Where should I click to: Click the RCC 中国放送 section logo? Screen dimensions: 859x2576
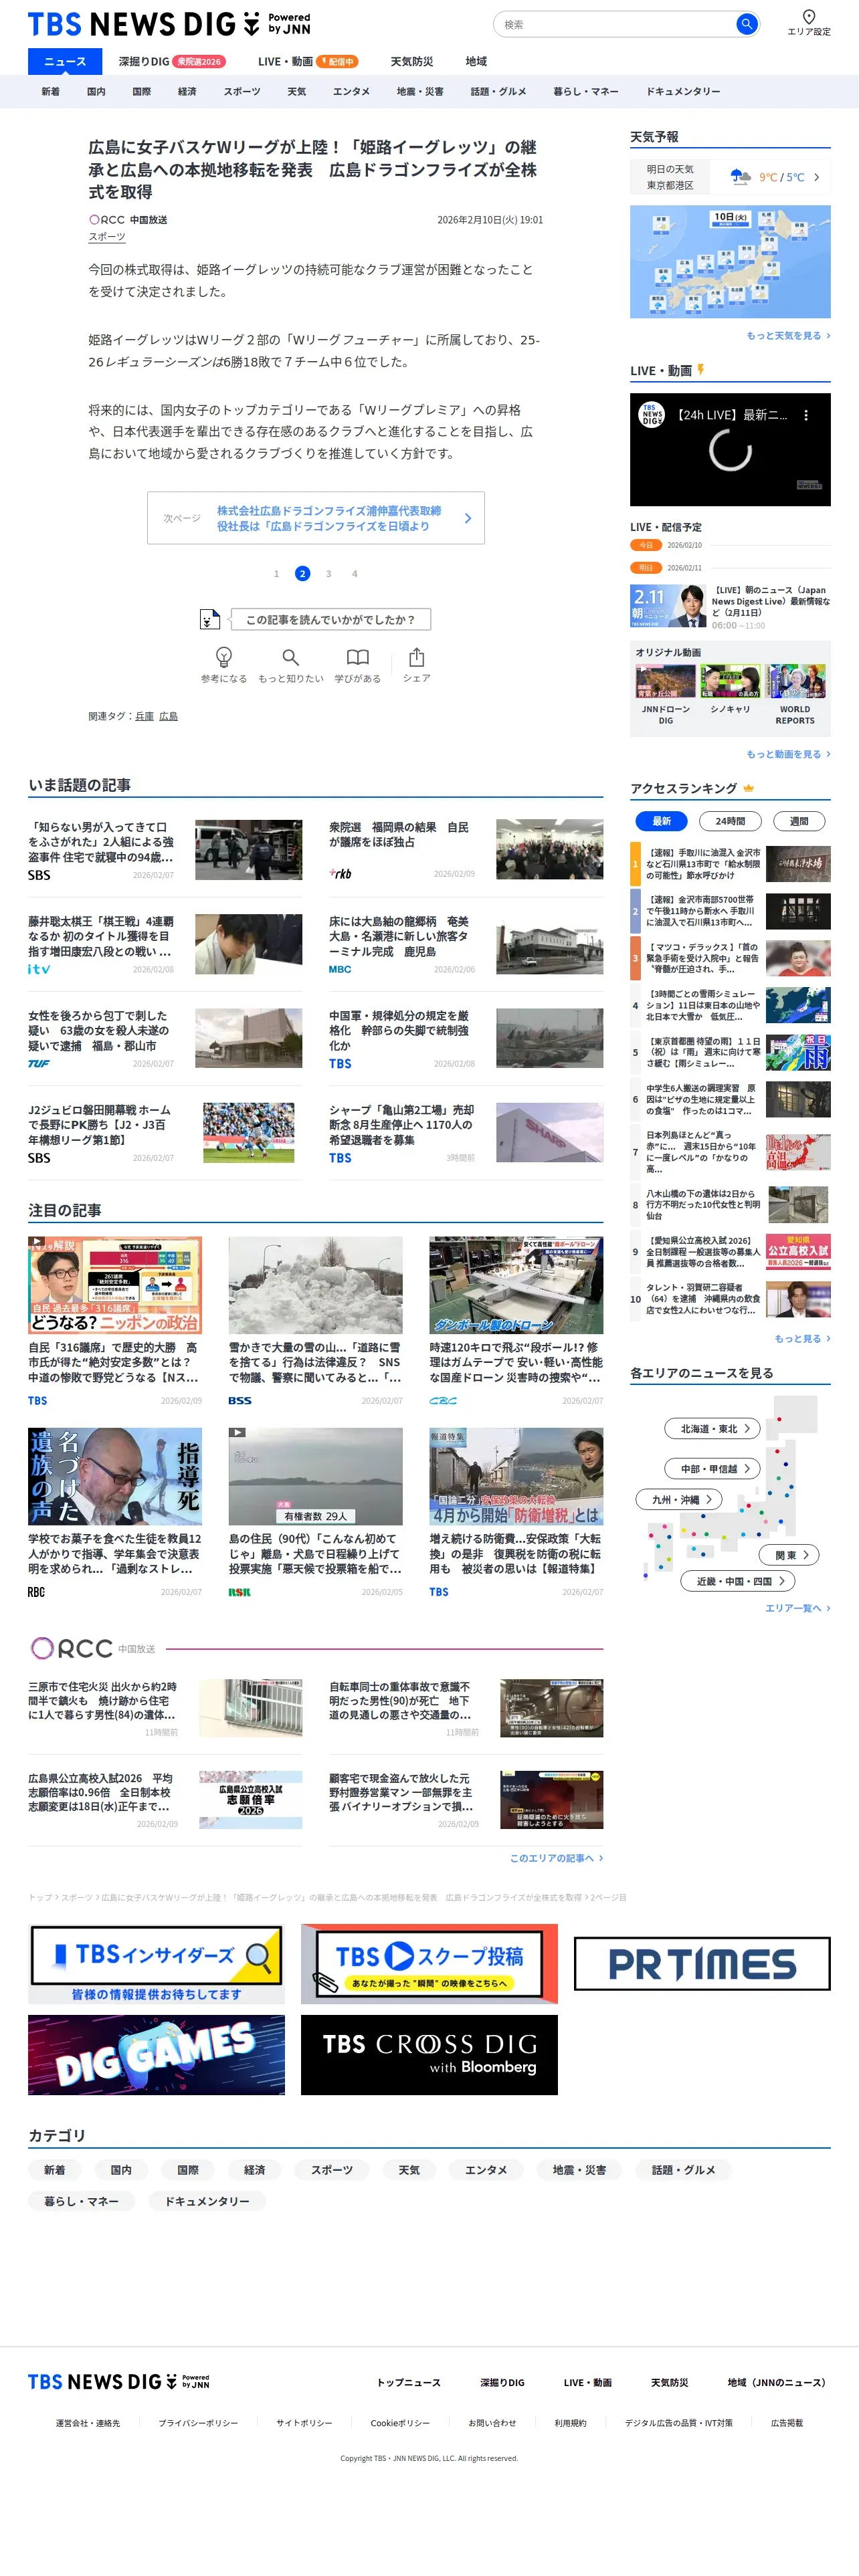click(x=92, y=1648)
